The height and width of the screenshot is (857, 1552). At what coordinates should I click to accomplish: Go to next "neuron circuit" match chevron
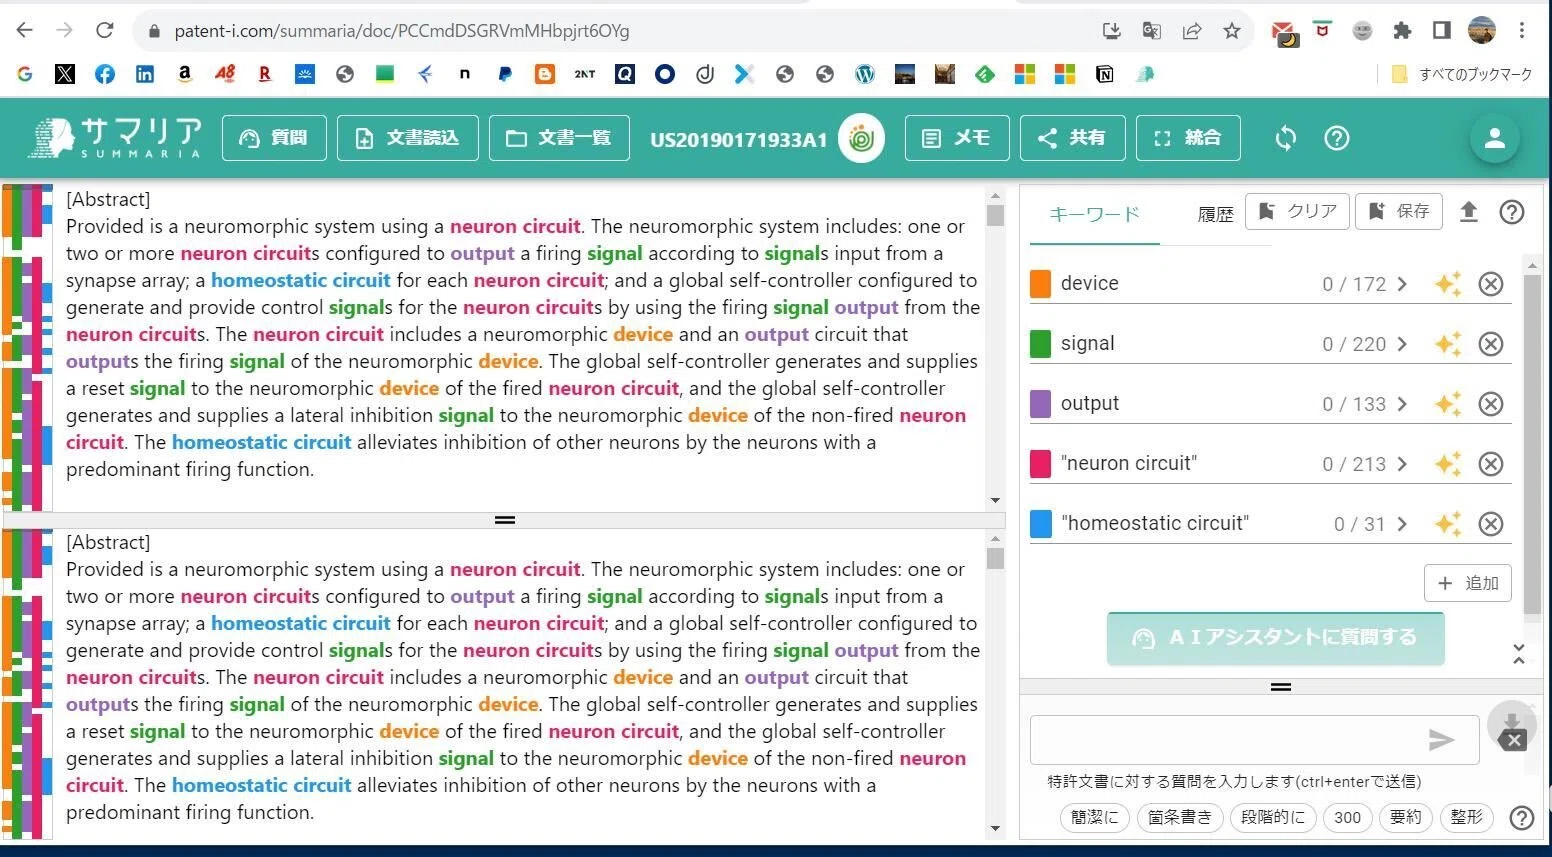pyautogui.click(x=1402, y=464)
